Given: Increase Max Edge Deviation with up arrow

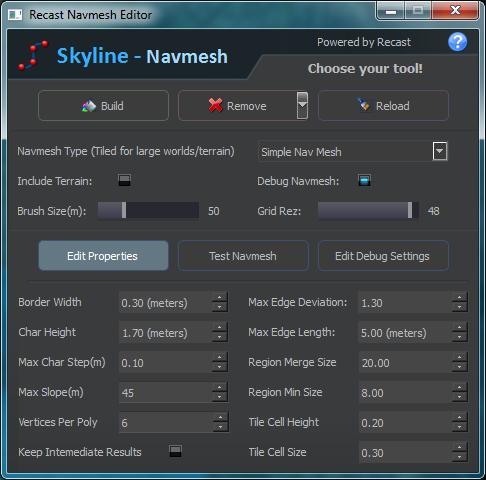Looking at the screenshot, I should click(460, 297).
